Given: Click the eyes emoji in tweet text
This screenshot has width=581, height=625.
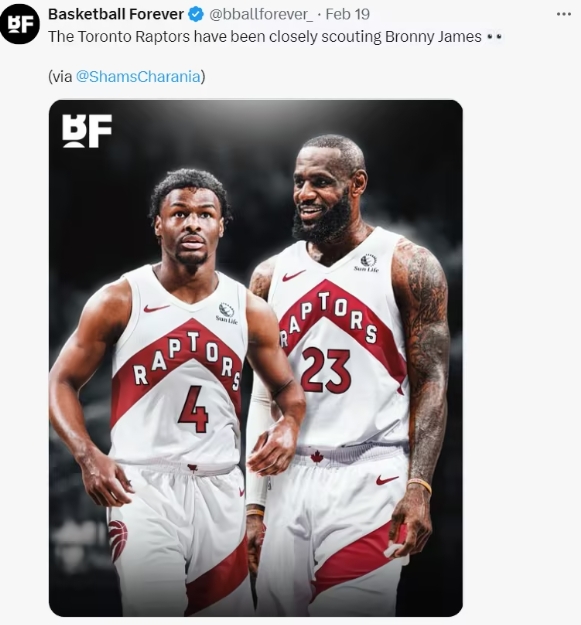Looking at the screenshot, I should [495, 37].
